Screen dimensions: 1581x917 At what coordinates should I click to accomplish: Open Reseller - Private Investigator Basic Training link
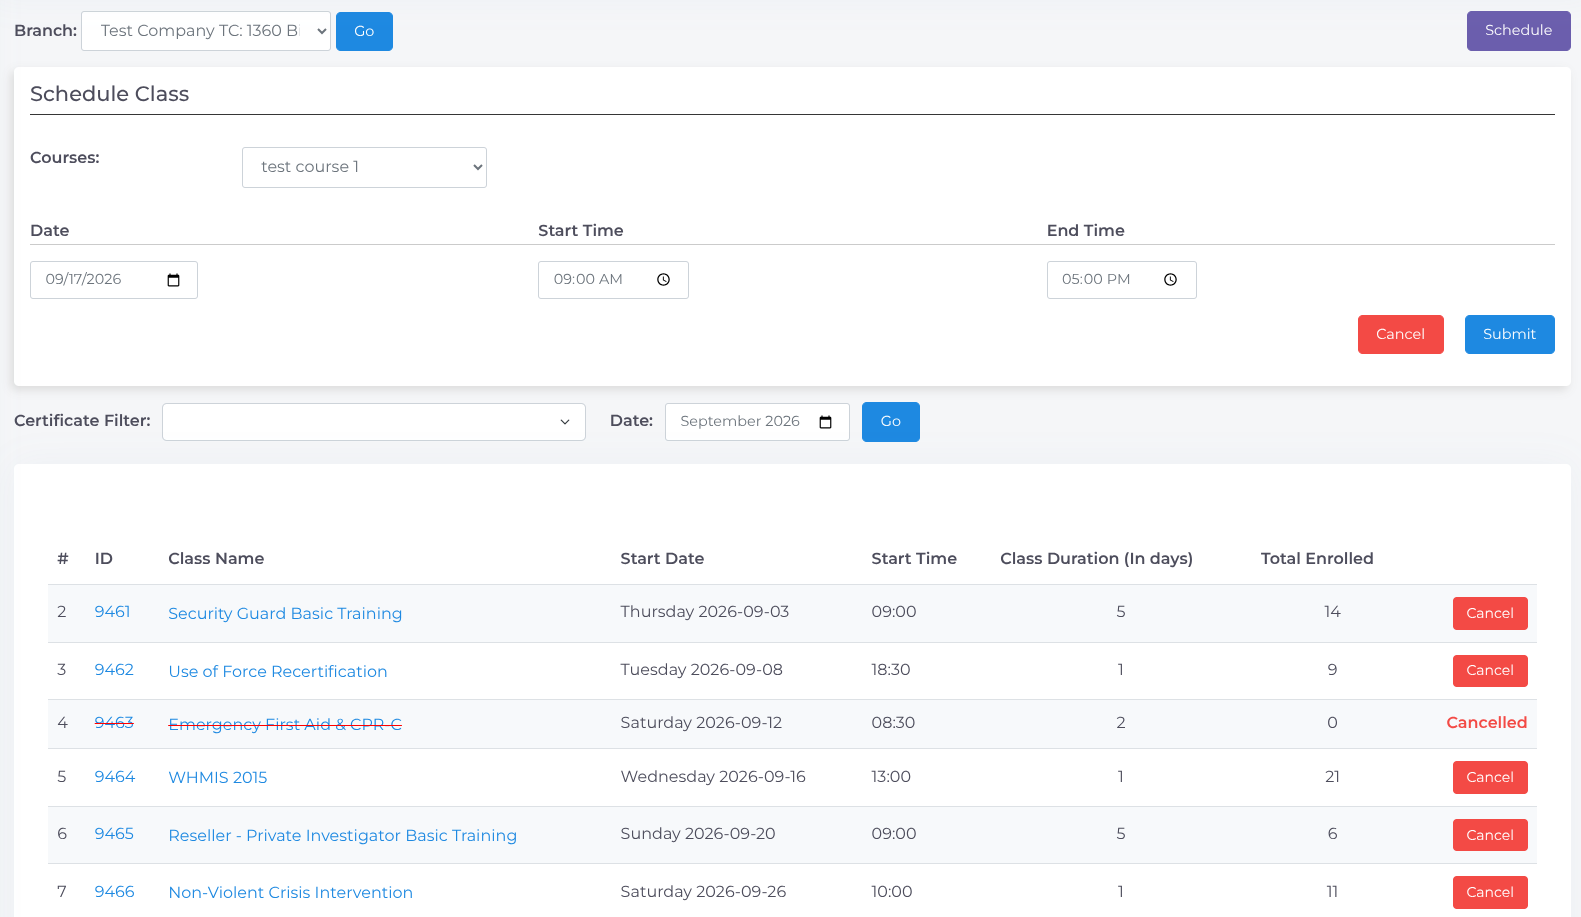343,836
